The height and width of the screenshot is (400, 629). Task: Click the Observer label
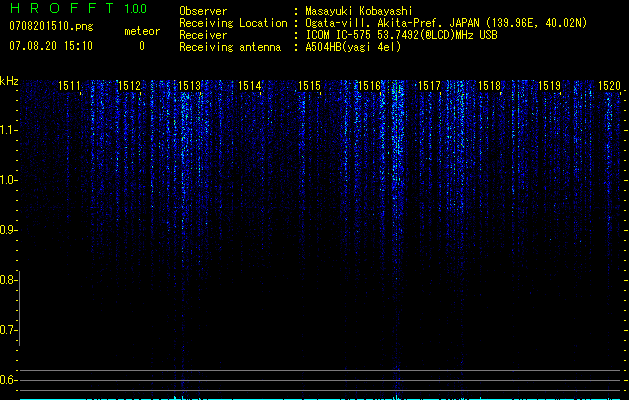(x=203, y=11)
